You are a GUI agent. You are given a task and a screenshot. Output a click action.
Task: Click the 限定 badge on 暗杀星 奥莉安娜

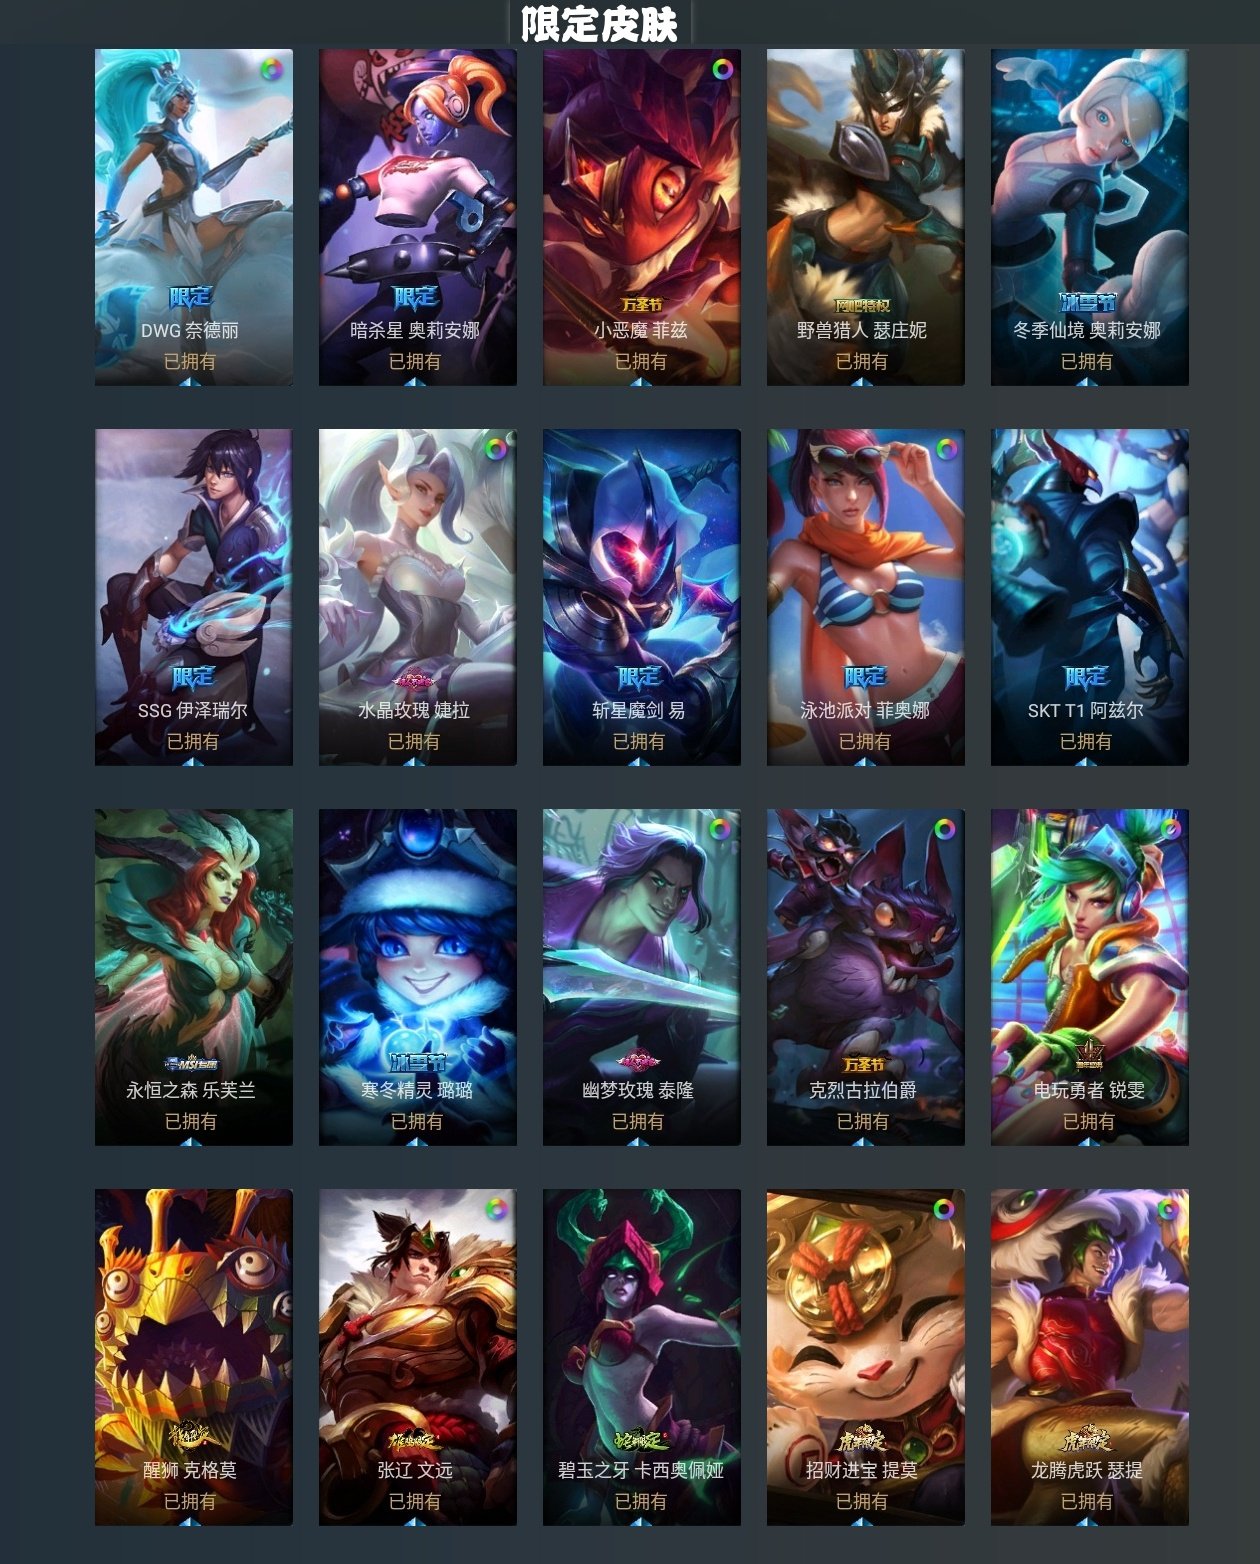415,297
